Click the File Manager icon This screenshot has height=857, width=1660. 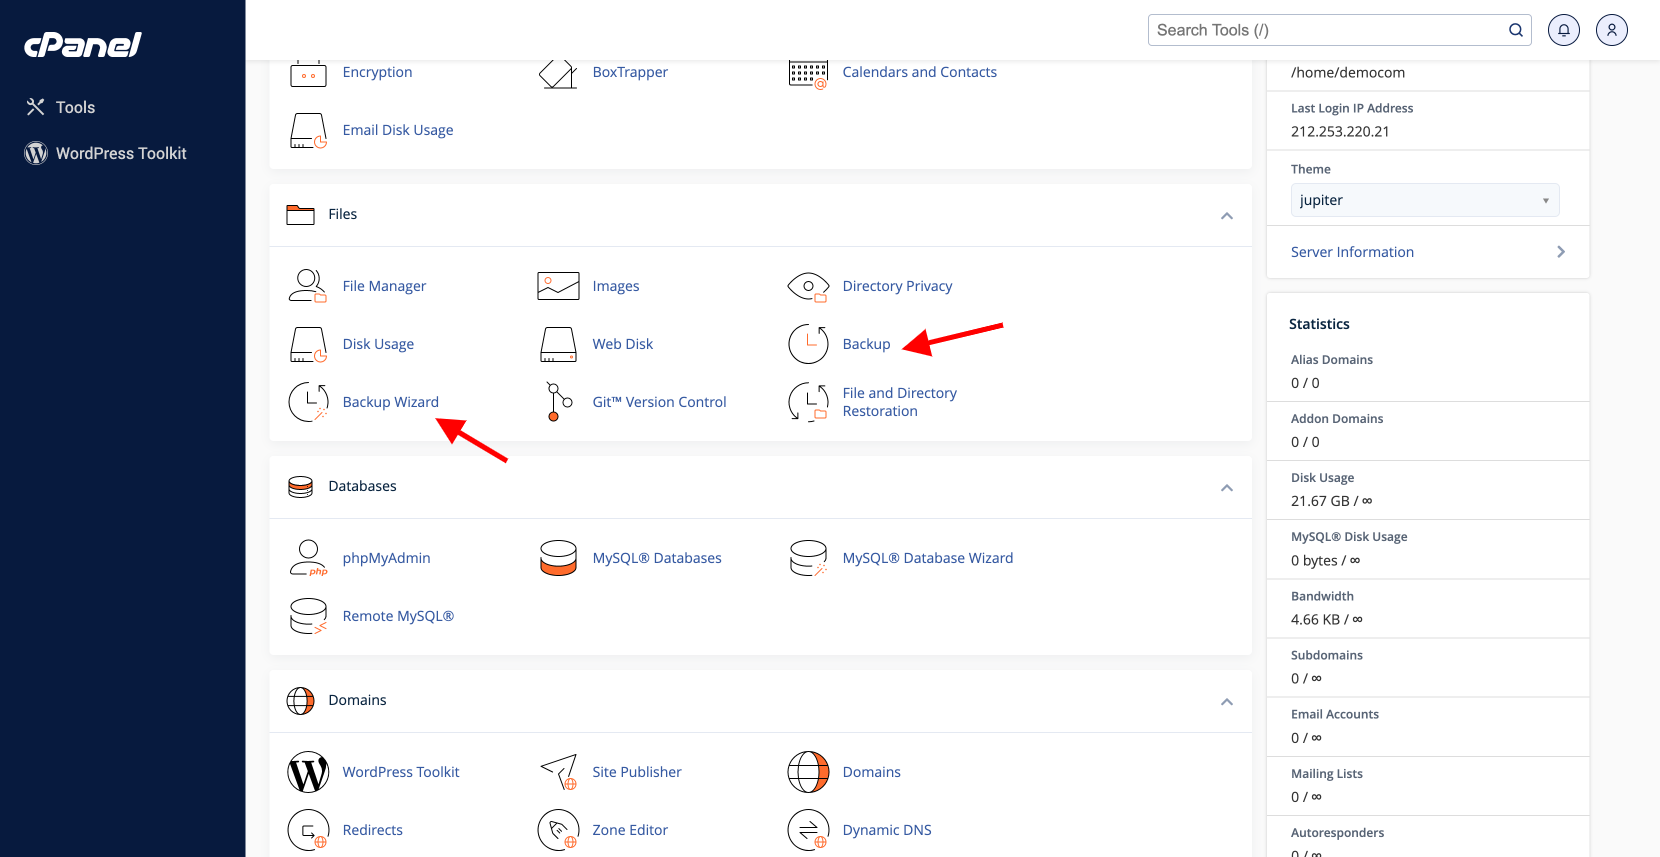pyautogui.click(x=308, y=286)
